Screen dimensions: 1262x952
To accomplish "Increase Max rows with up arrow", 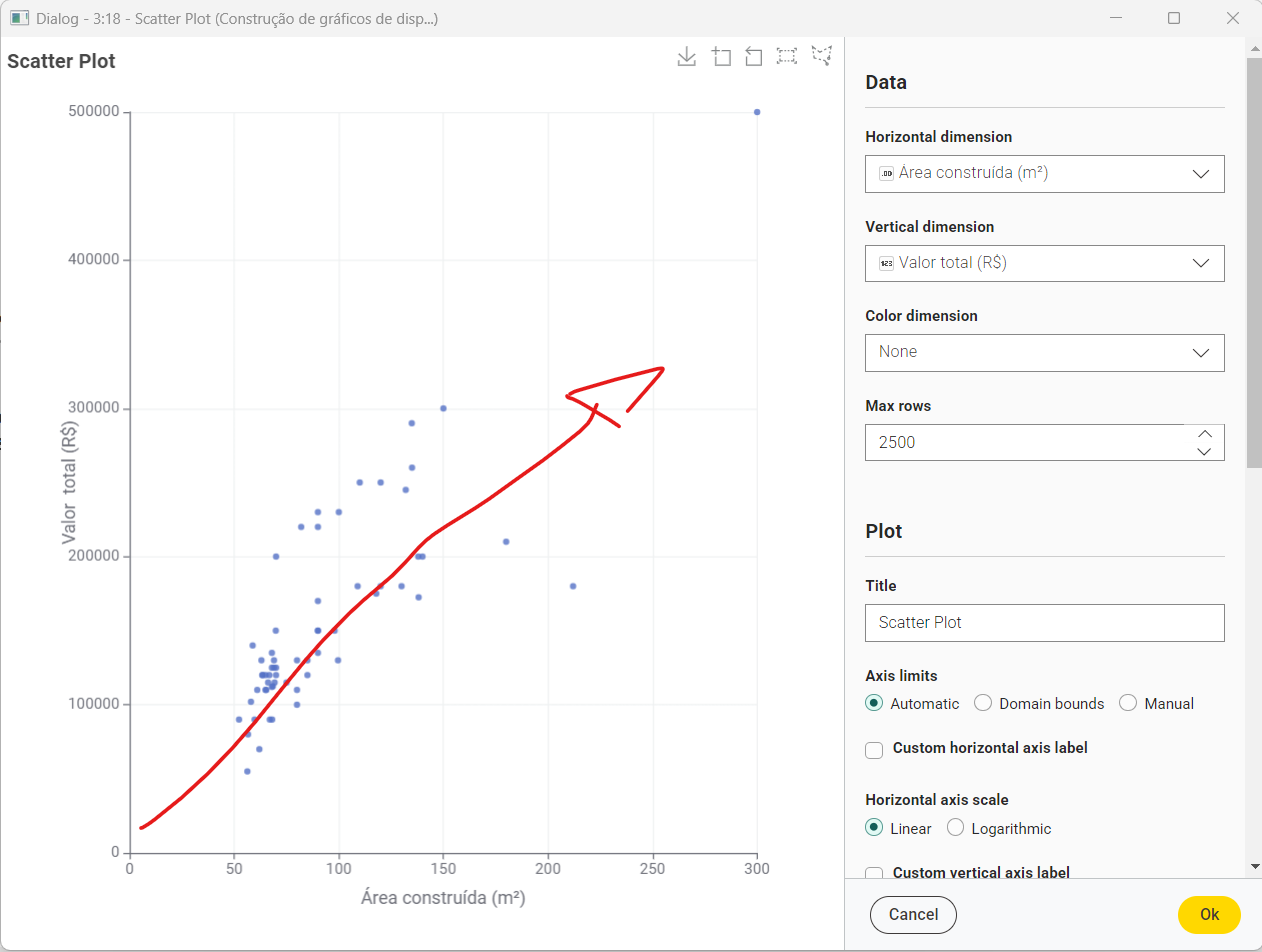I will tap(1205, 433).
